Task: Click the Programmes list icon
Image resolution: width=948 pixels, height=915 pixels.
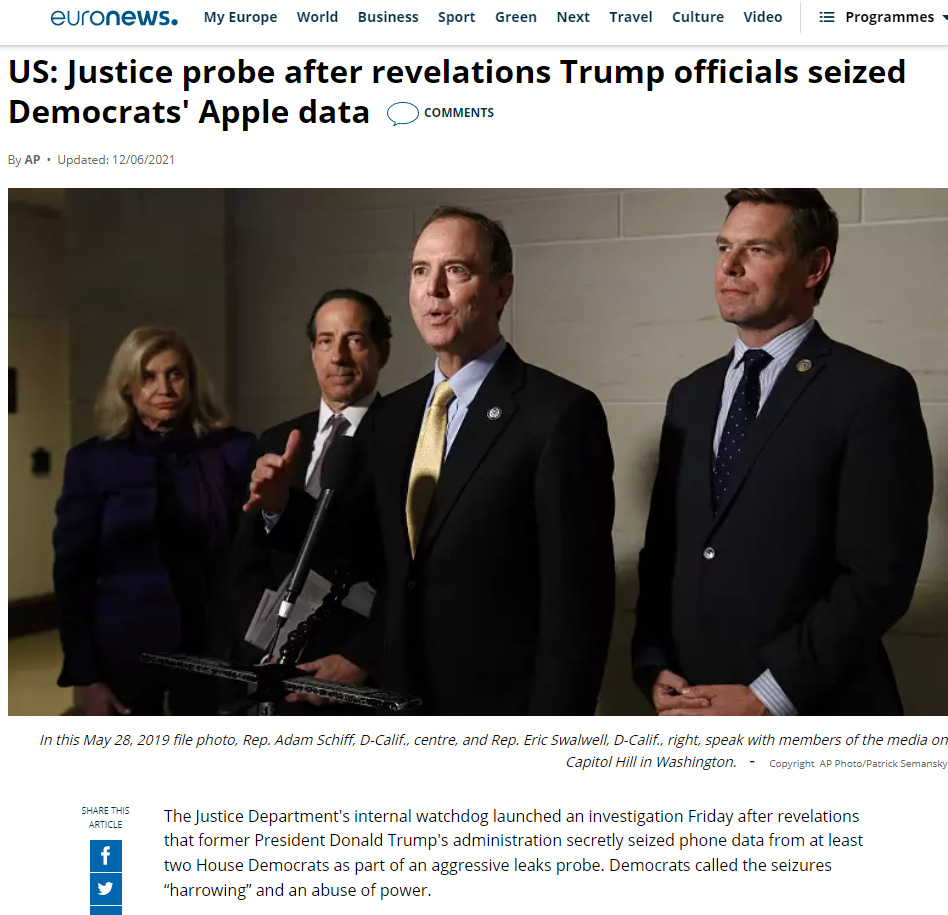Action: (x=826, y=17)
